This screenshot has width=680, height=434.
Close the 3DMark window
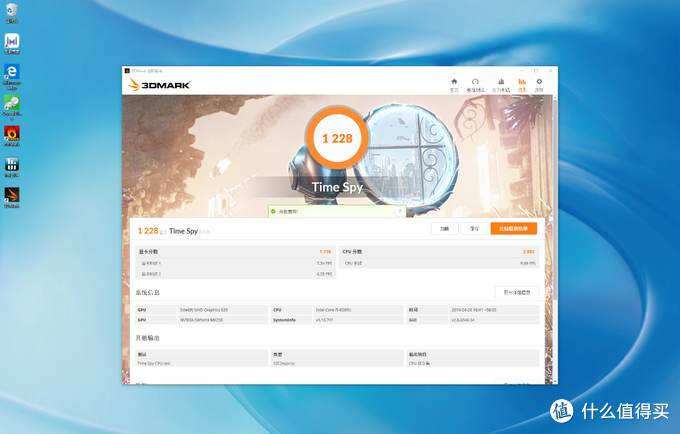(x=550, y=71)
